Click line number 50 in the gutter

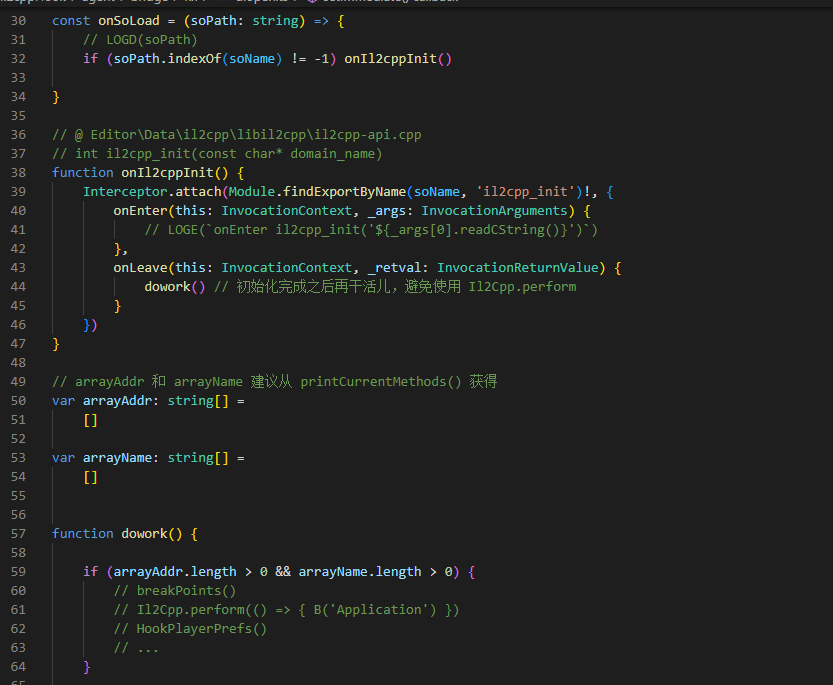[19, 401]
